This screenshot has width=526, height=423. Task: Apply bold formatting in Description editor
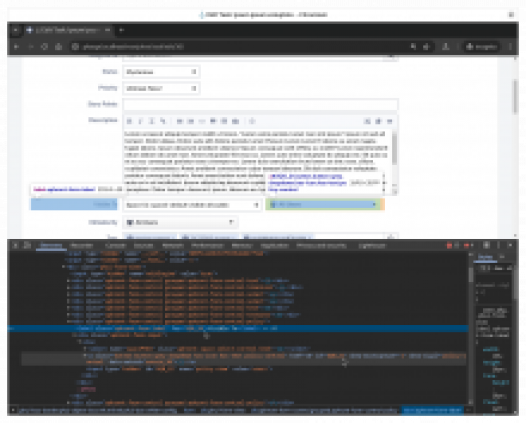(x=129, y=121)
